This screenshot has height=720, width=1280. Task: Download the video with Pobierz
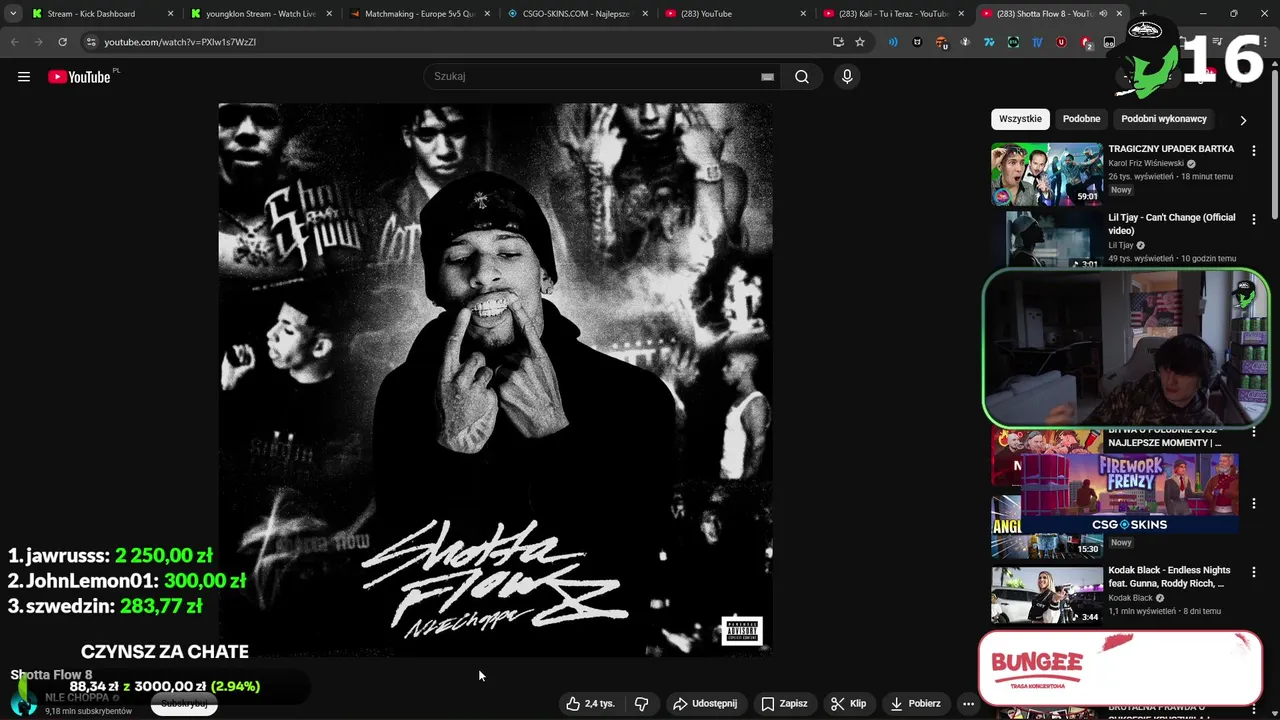[915, 704]
